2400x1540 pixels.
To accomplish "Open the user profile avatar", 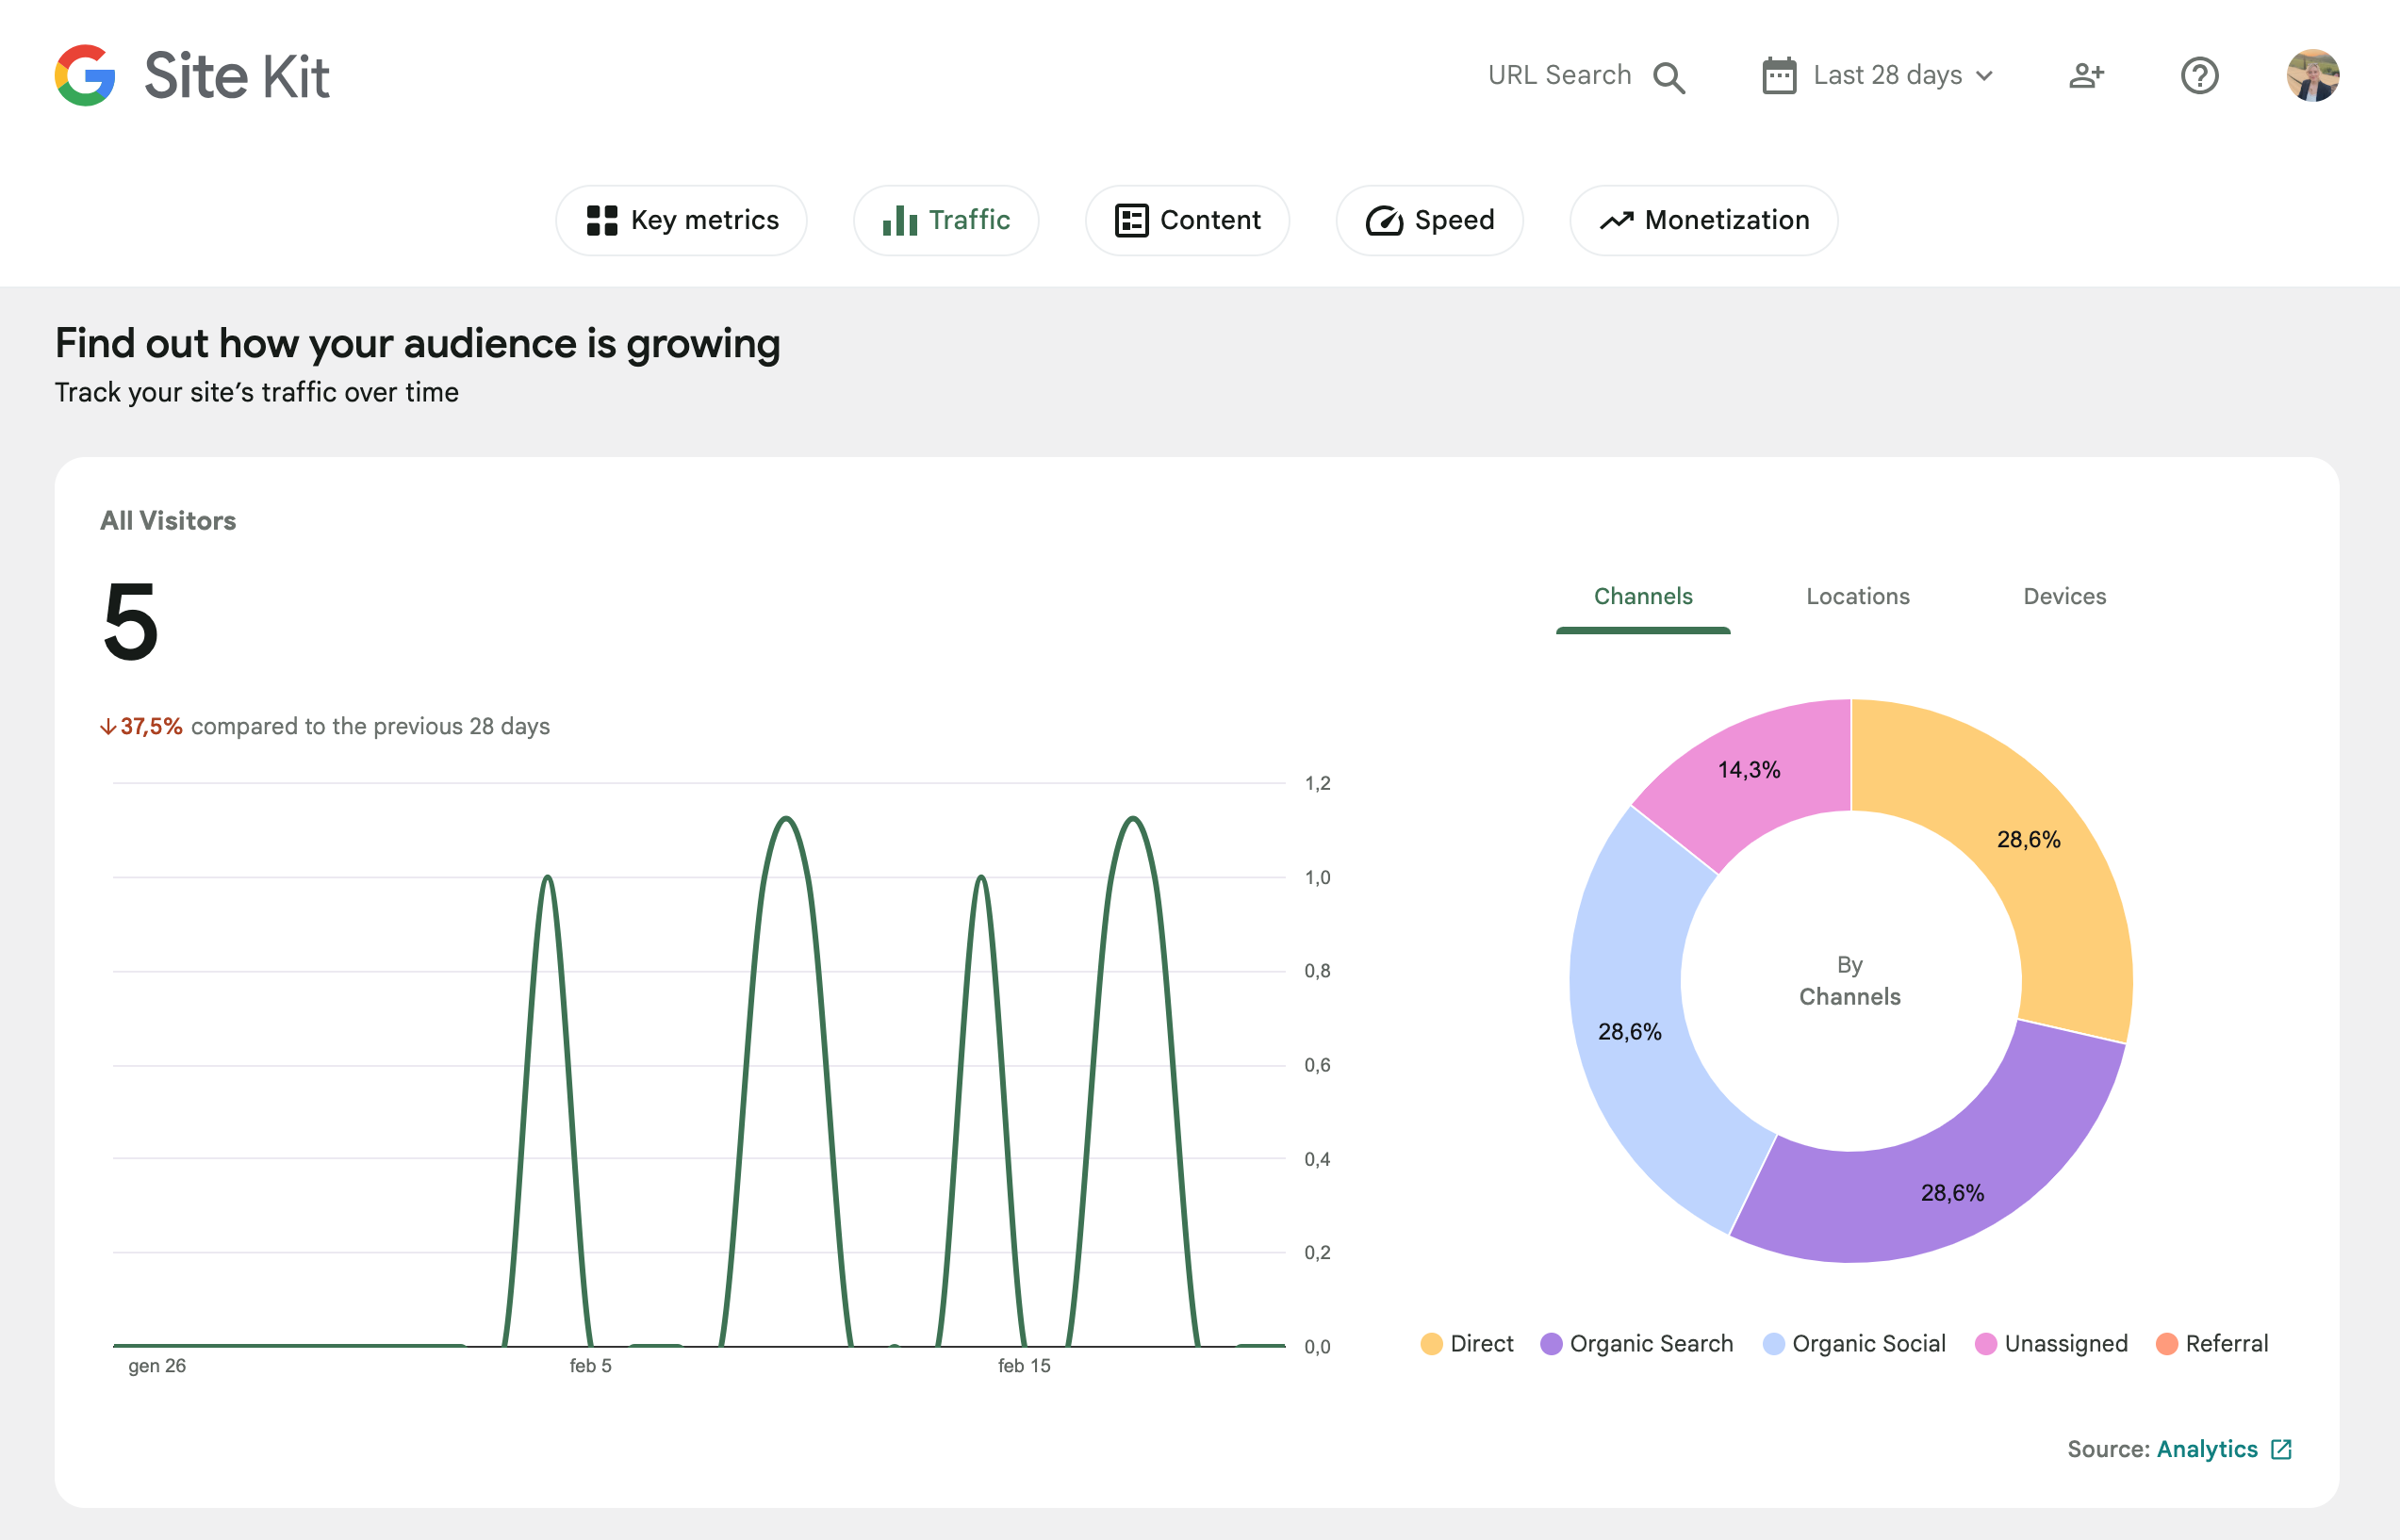I will pyautogui.click(x=2312, y=76).
